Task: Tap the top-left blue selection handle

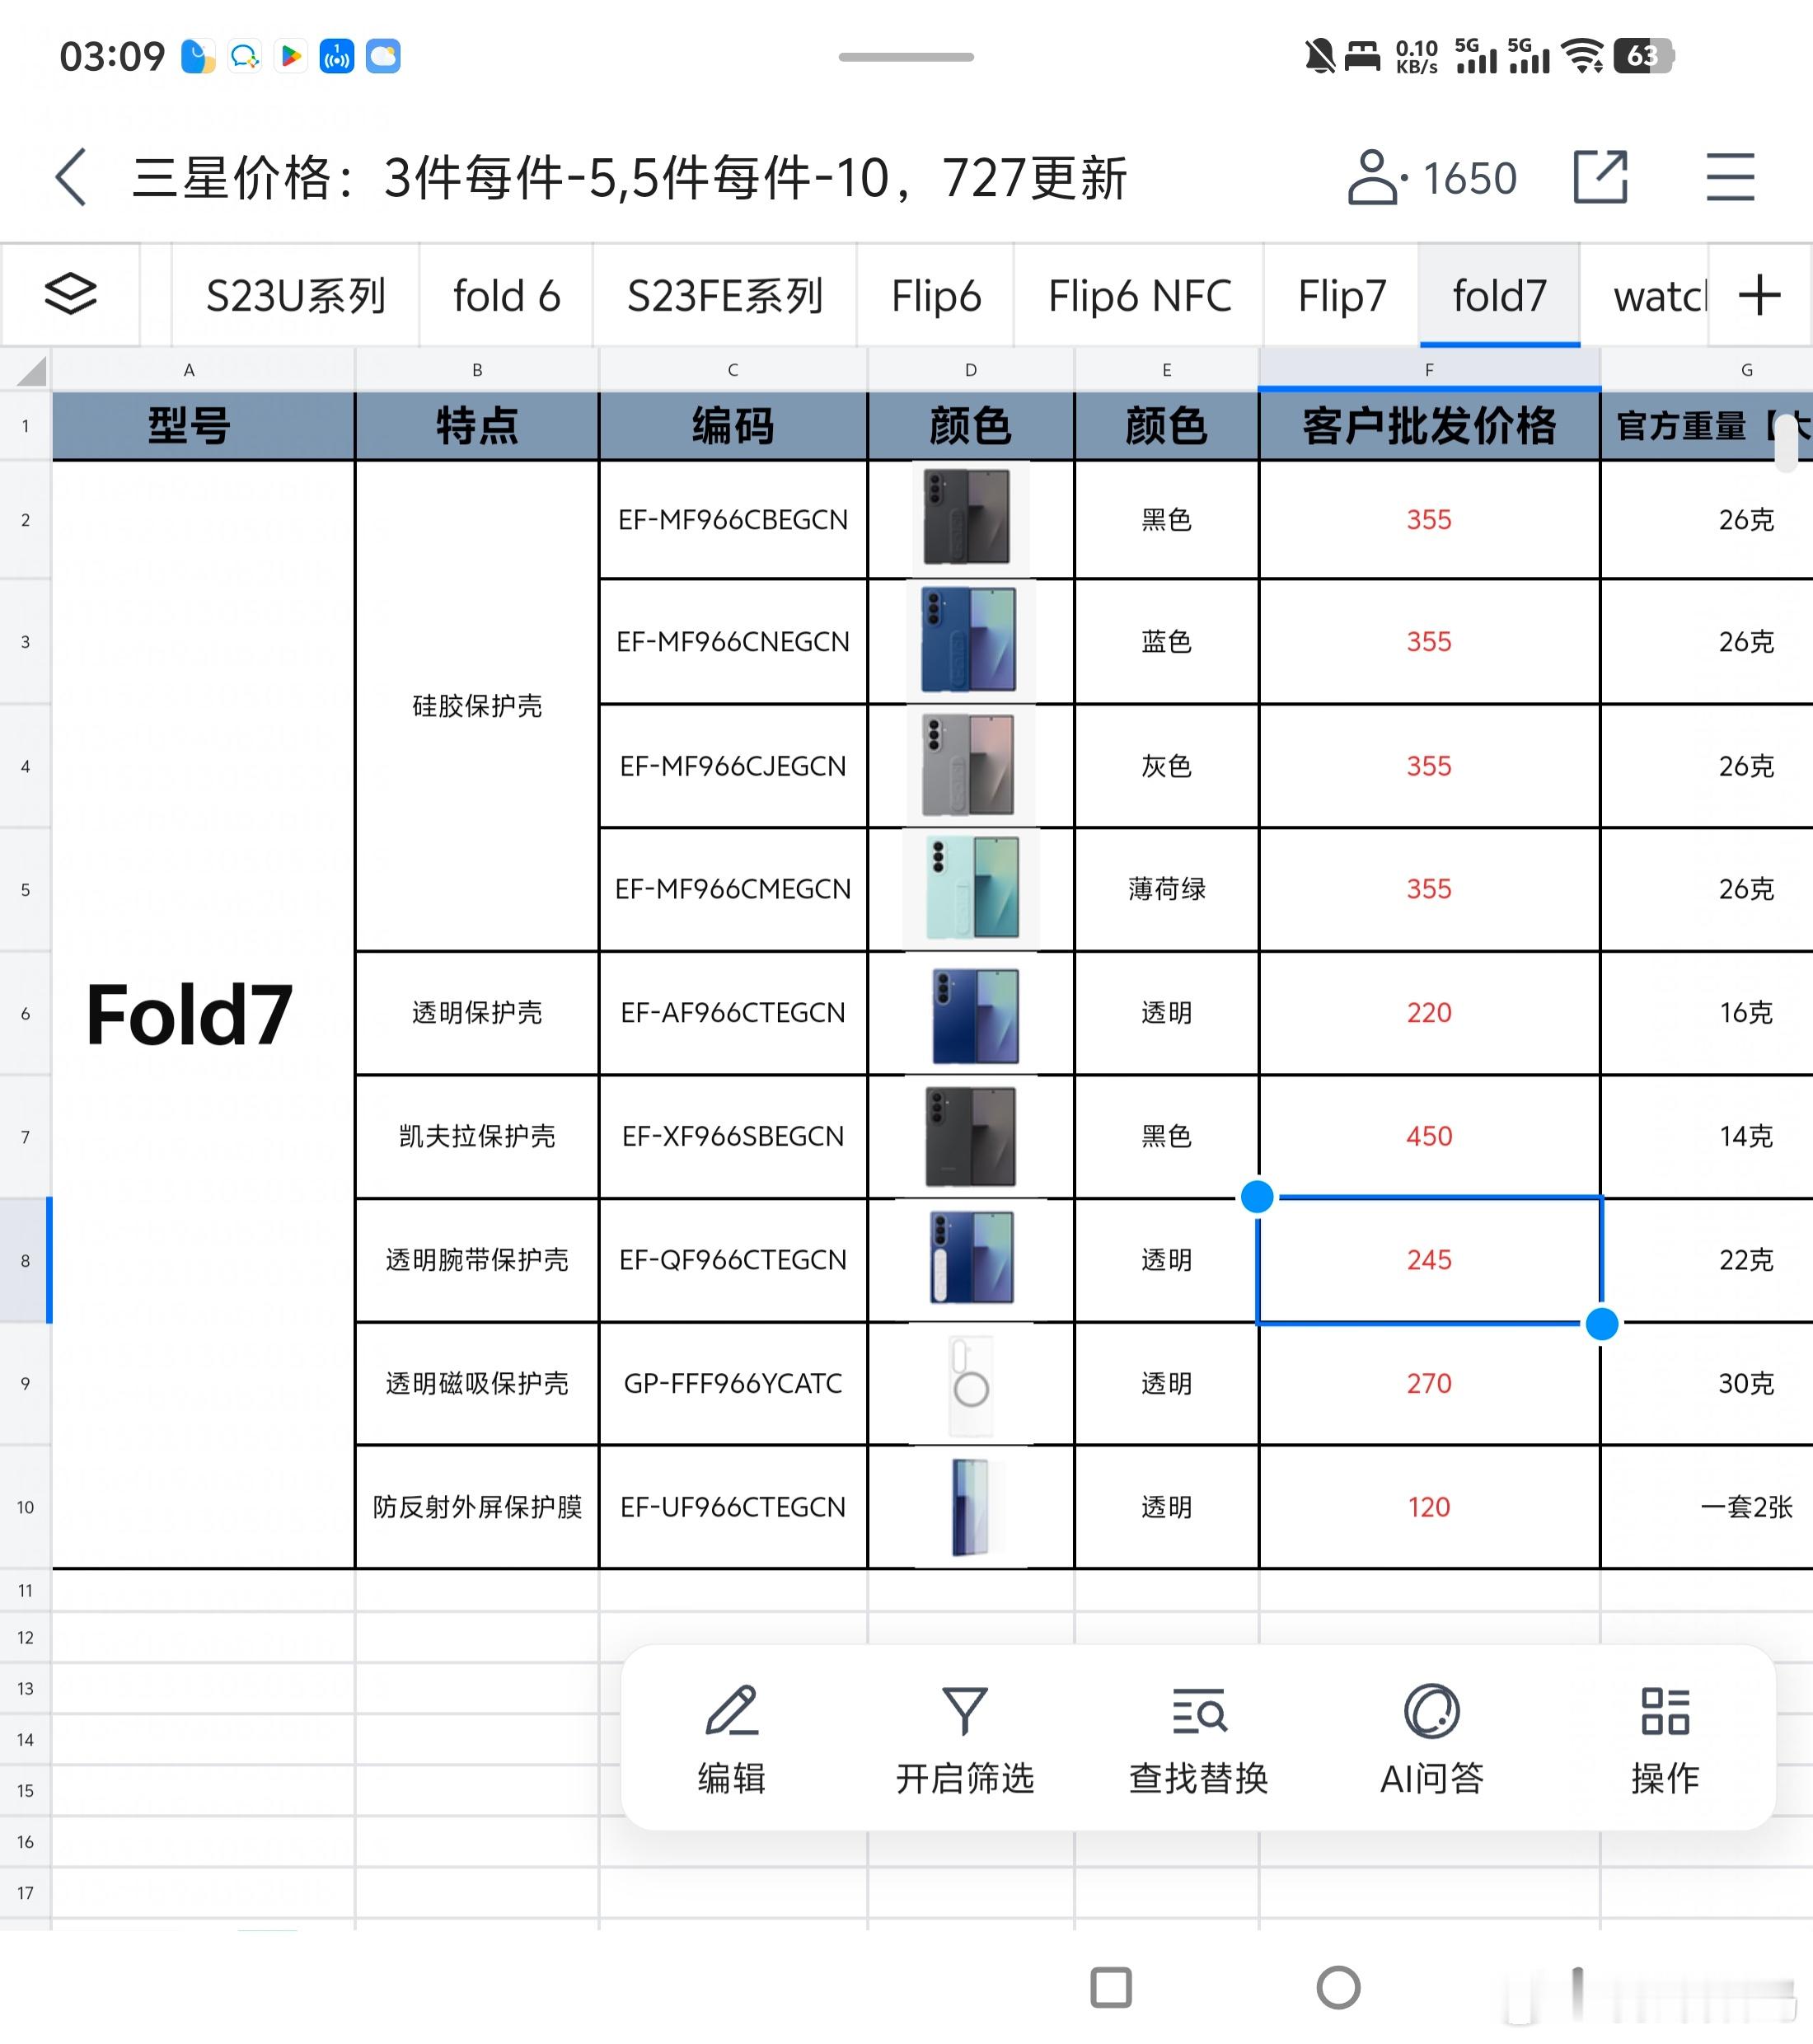Action: (x=1257, y=1196)
